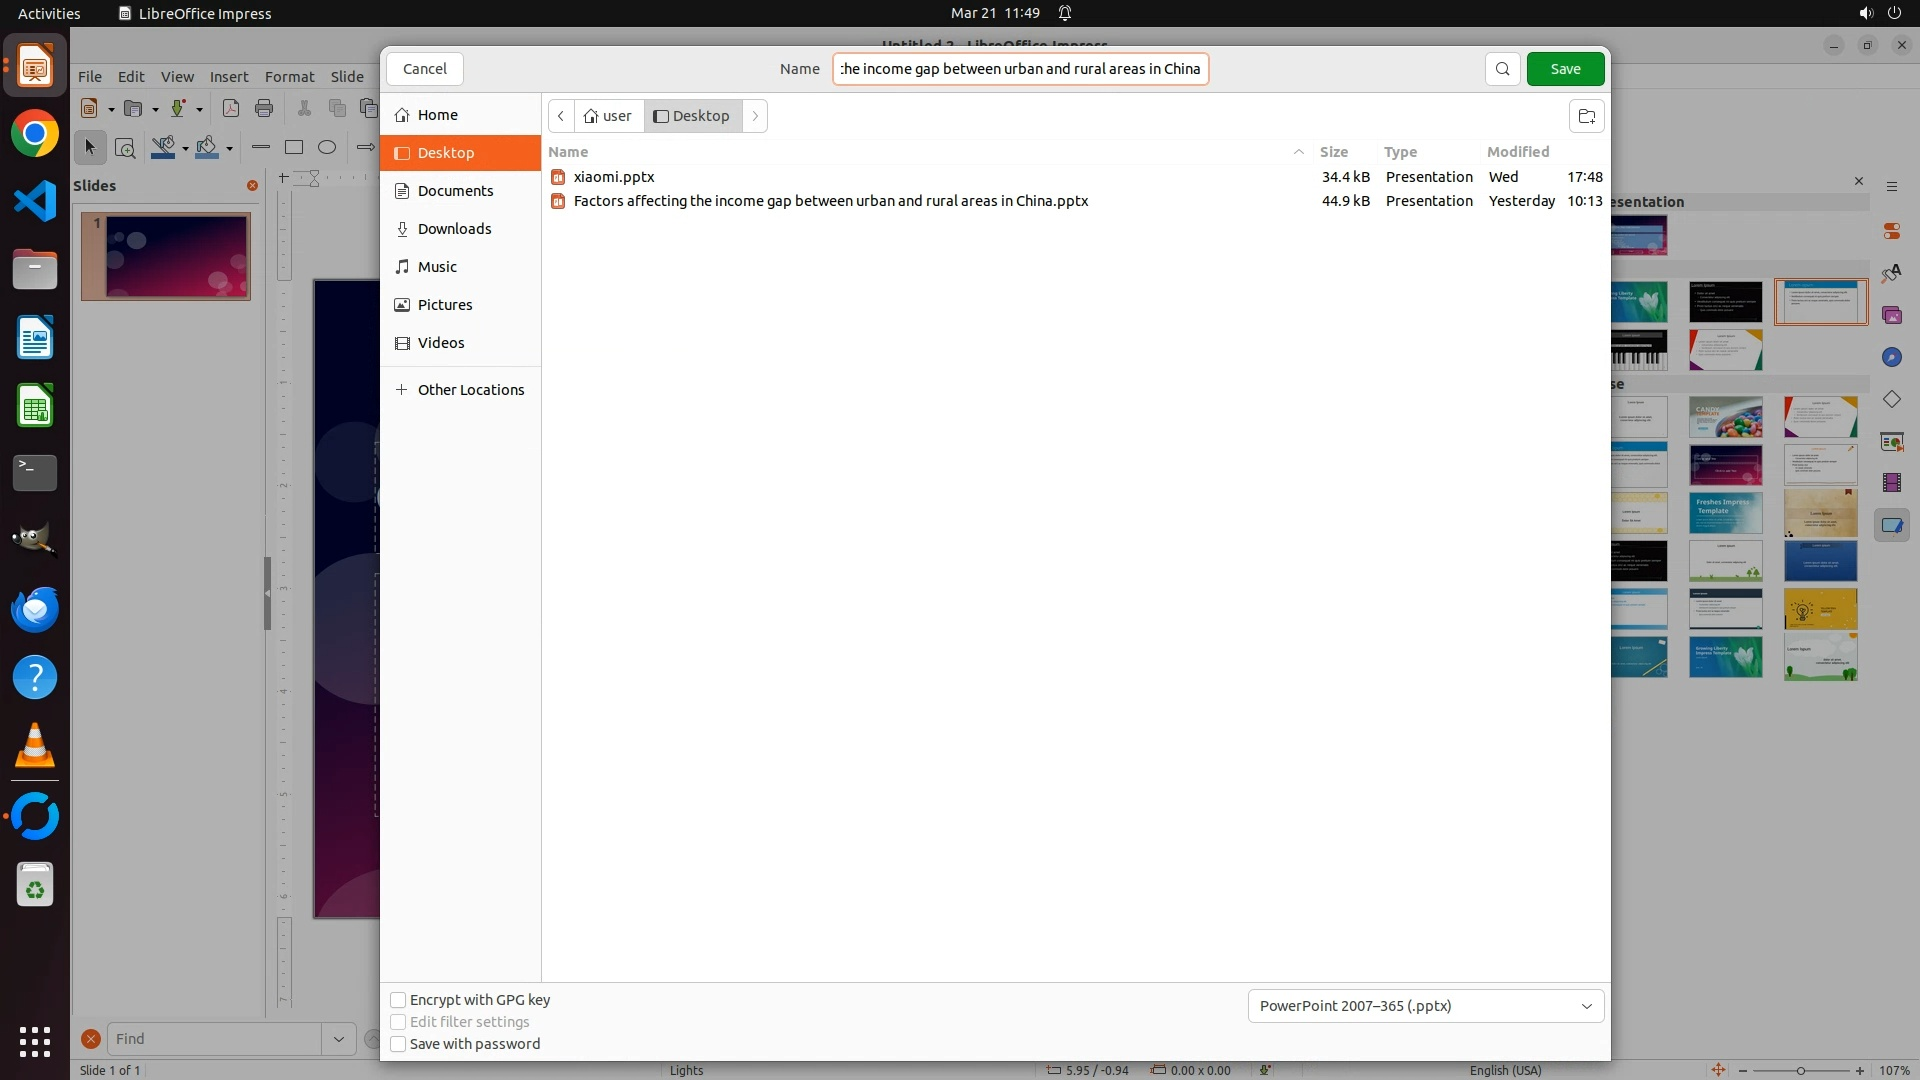1920x1080 pixels.
Task: Click the file Name input field
Action: pos(1020,69)
